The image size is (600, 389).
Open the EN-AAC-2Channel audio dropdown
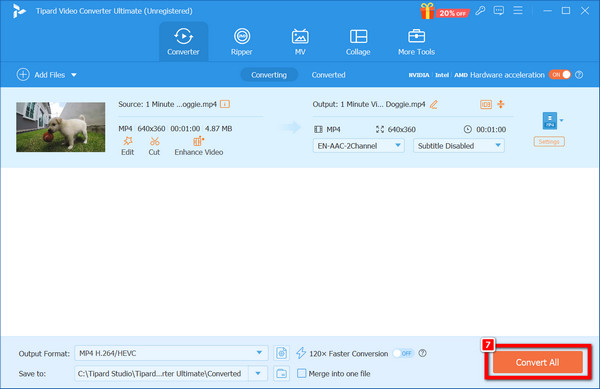pos(359,146)
